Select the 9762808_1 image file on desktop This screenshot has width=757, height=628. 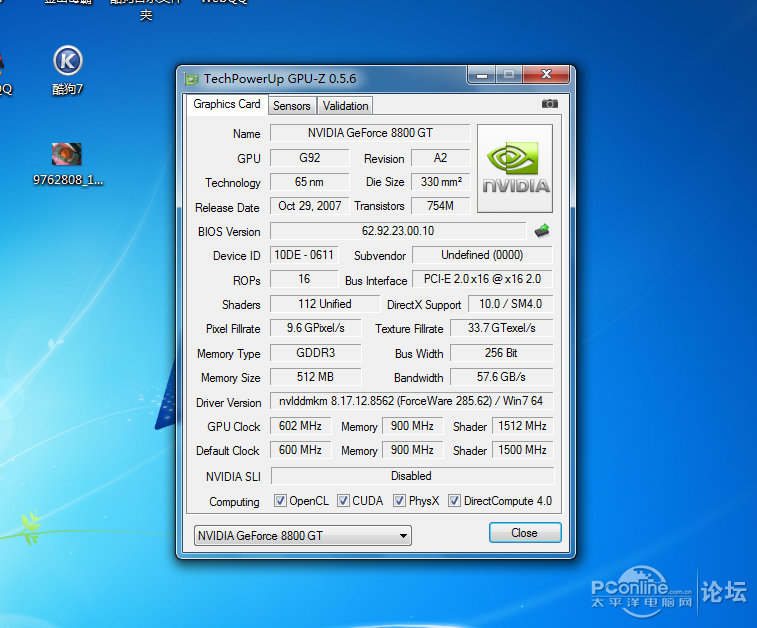tap(68, 164)
